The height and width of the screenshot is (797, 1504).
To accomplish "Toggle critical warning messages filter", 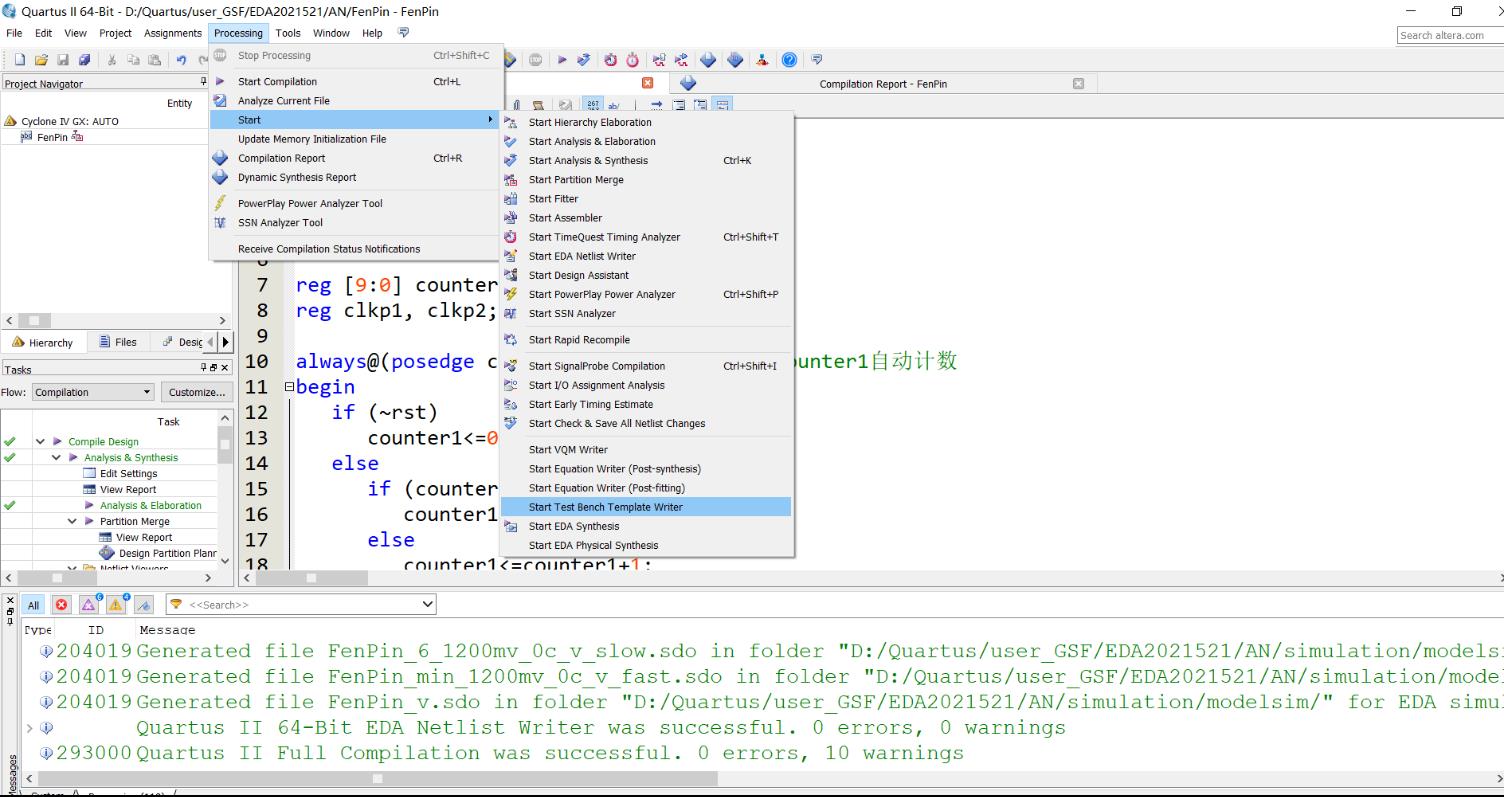I will coord(88,604).
